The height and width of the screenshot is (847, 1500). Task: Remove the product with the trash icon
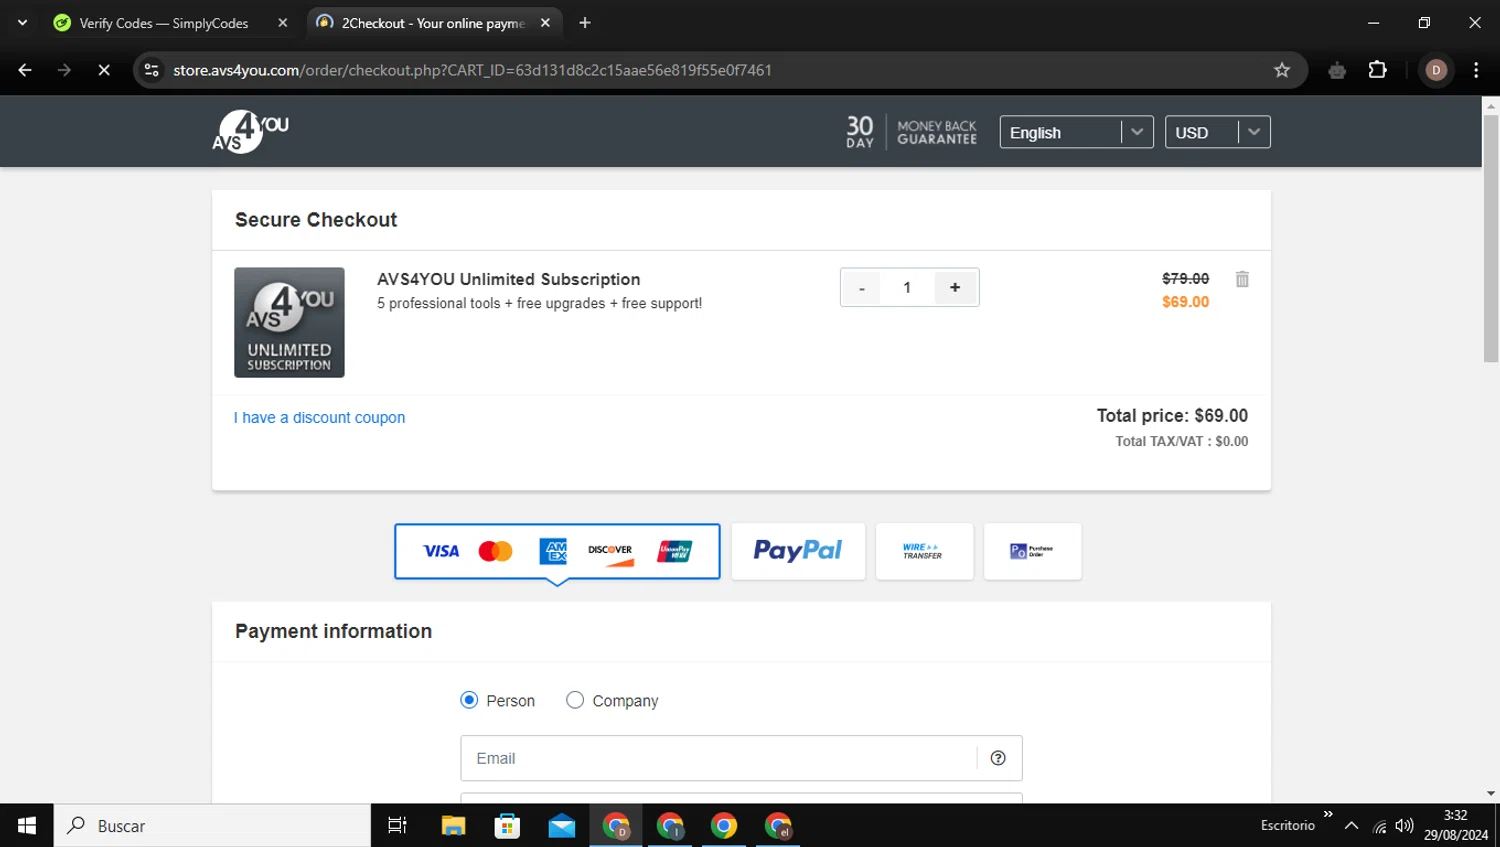pyautogui.click(x=1242, y=279)
